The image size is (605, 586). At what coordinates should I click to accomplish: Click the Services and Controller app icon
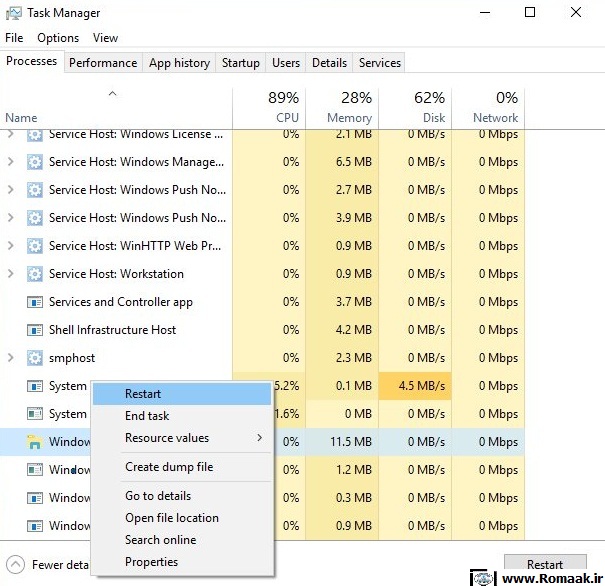[35, 302]
